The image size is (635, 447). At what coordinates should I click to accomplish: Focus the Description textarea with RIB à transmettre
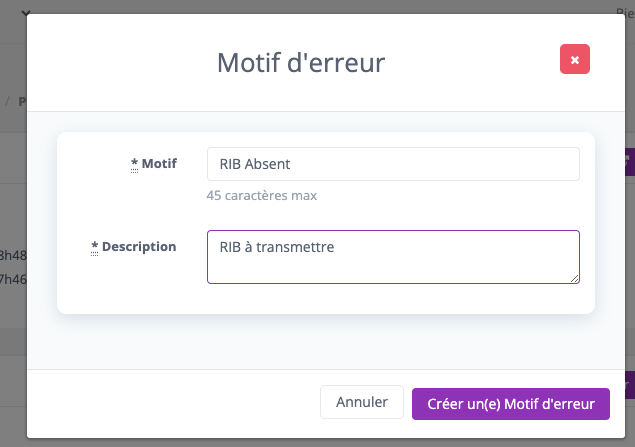tap(393, 257)
